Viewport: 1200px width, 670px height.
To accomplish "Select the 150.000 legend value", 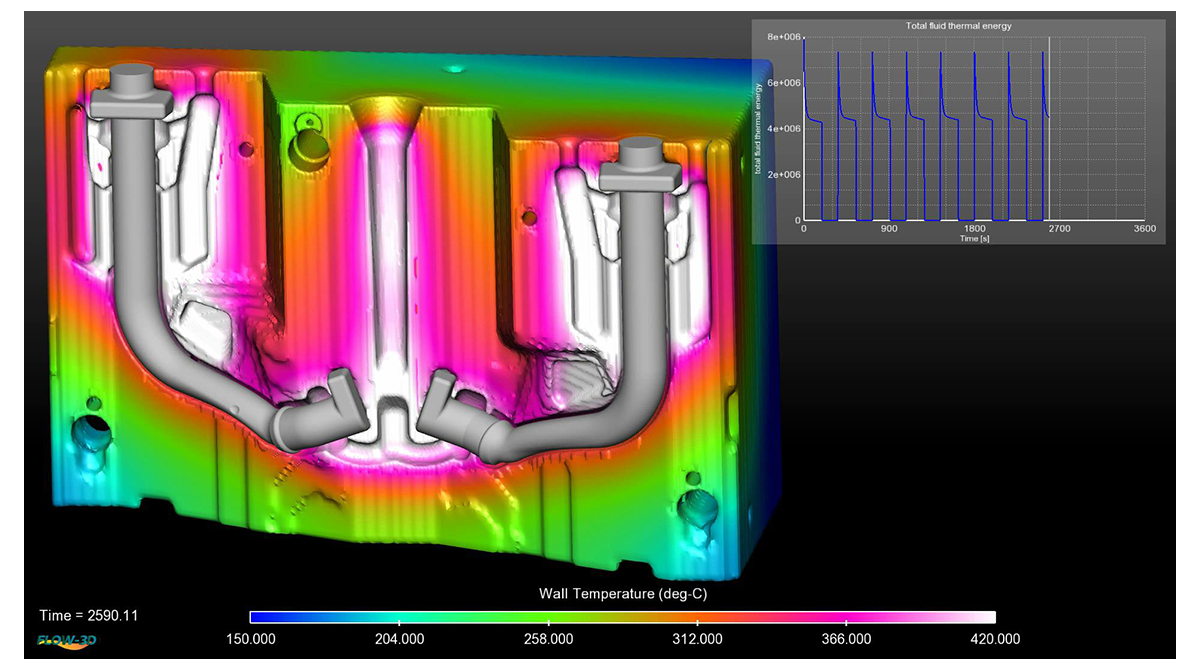I will coord(250,639).
